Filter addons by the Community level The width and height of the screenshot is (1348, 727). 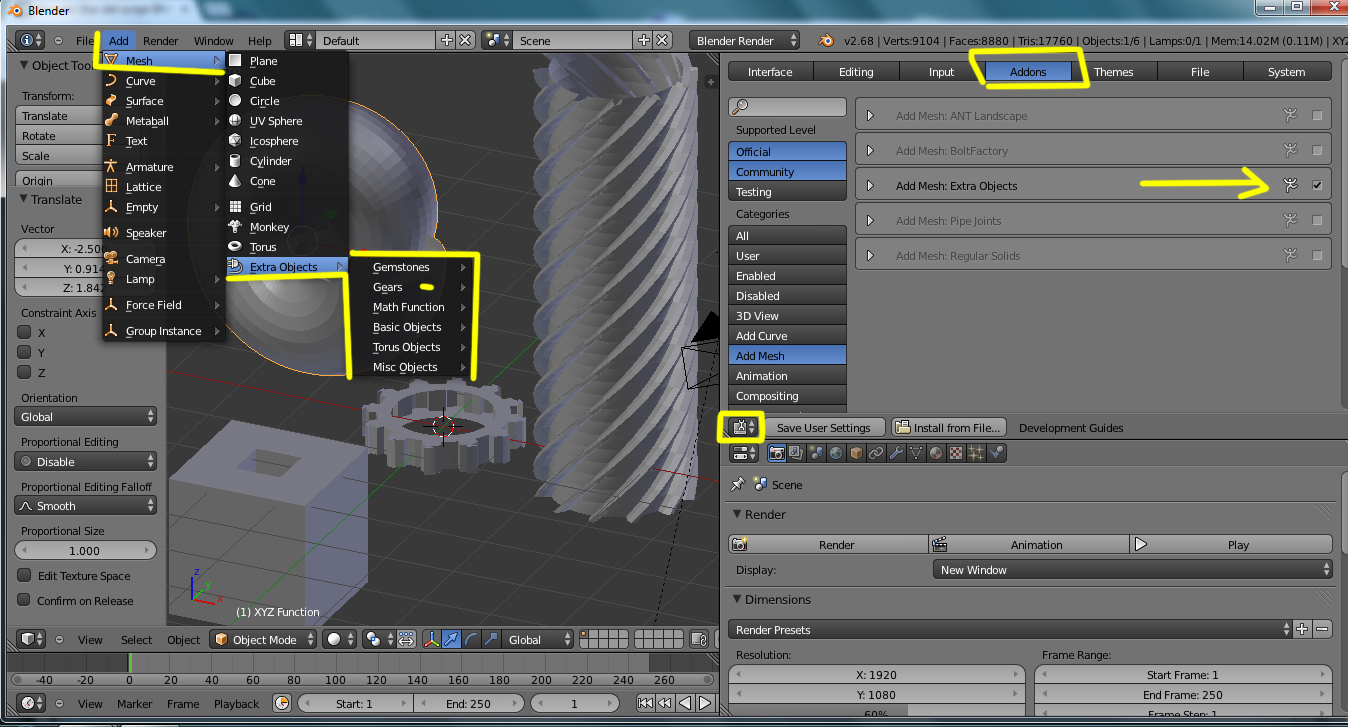[787, 172]
